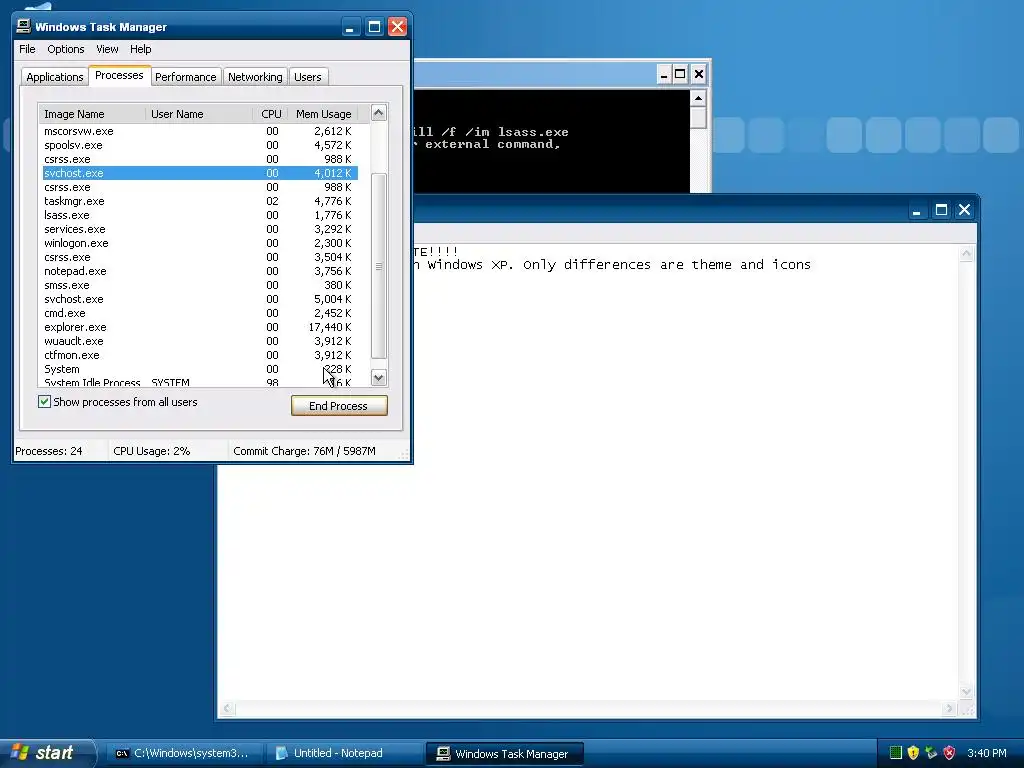The width and height of the screenshot is (1024, 768).
Task: Click the command prompt scroll up arrow
Action: (698, 99)
